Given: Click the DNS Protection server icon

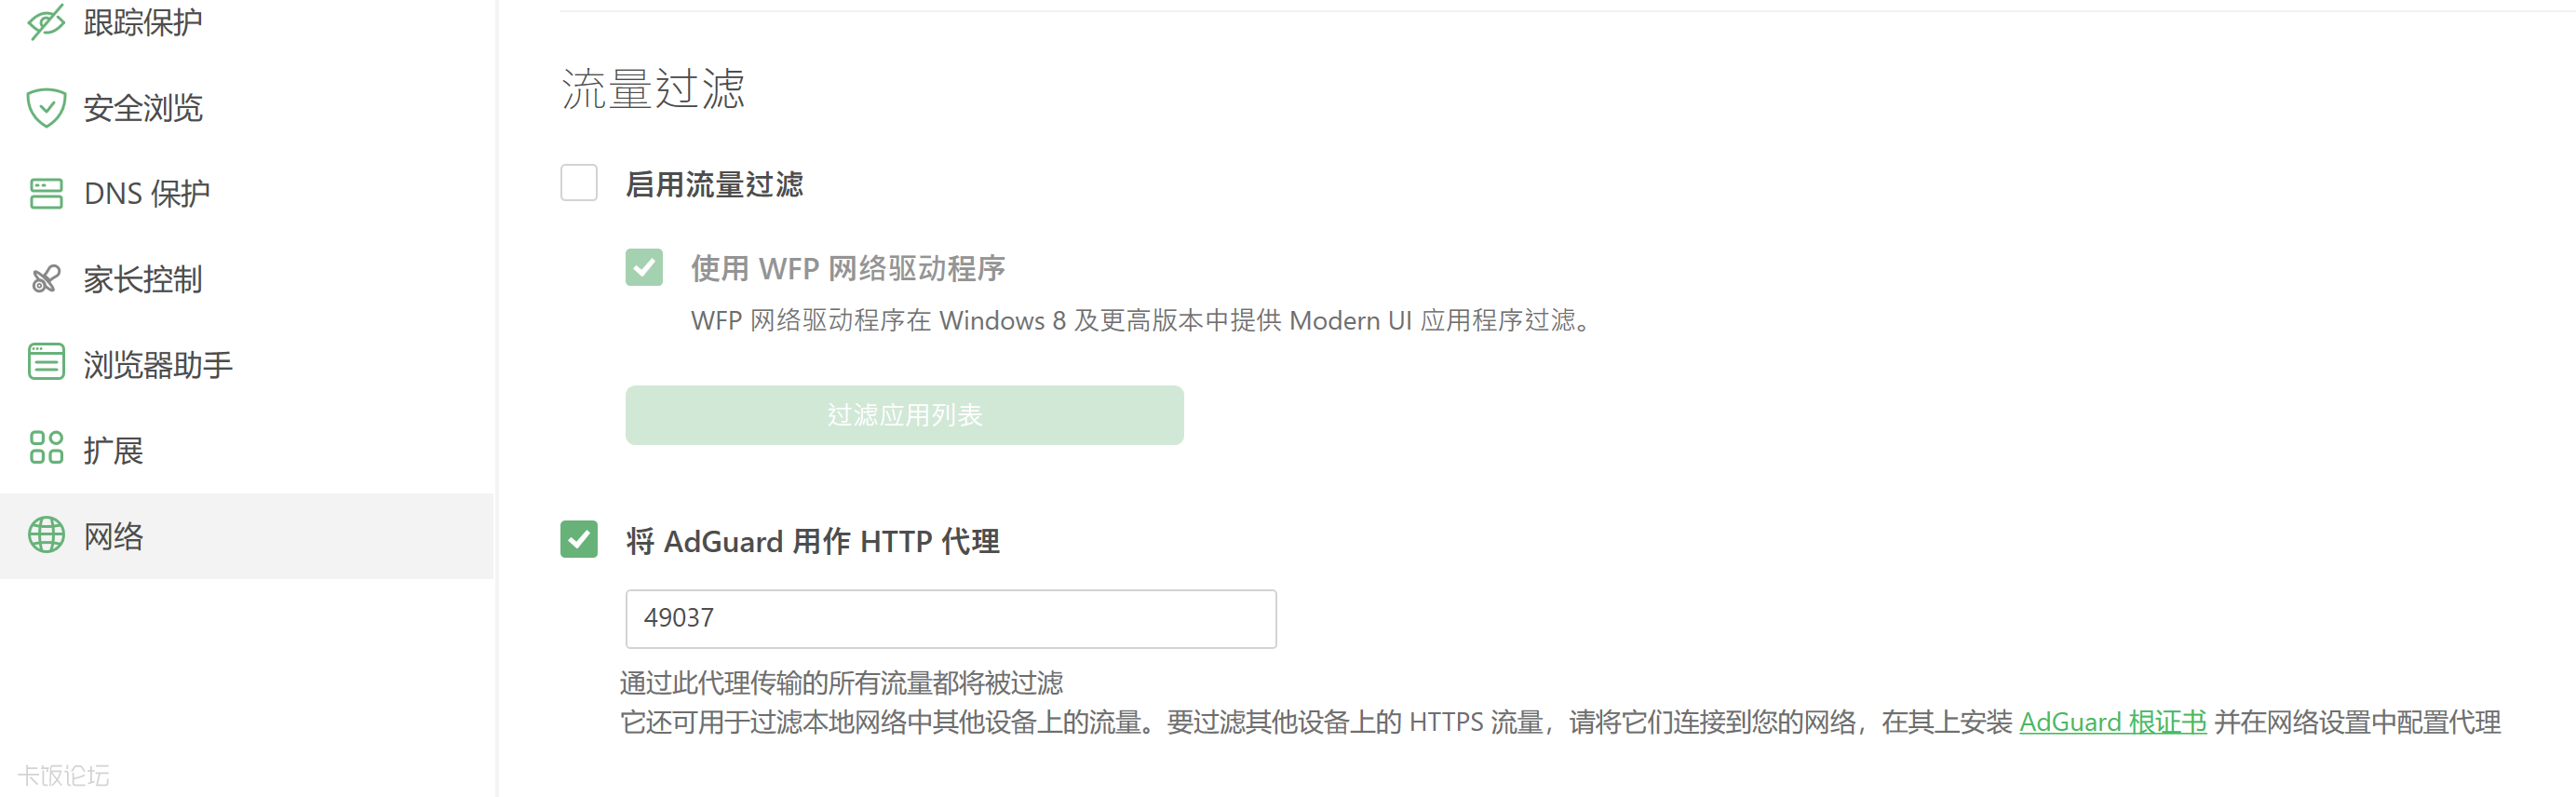Looking at the screenshot, I should click(x=46, y=193).
